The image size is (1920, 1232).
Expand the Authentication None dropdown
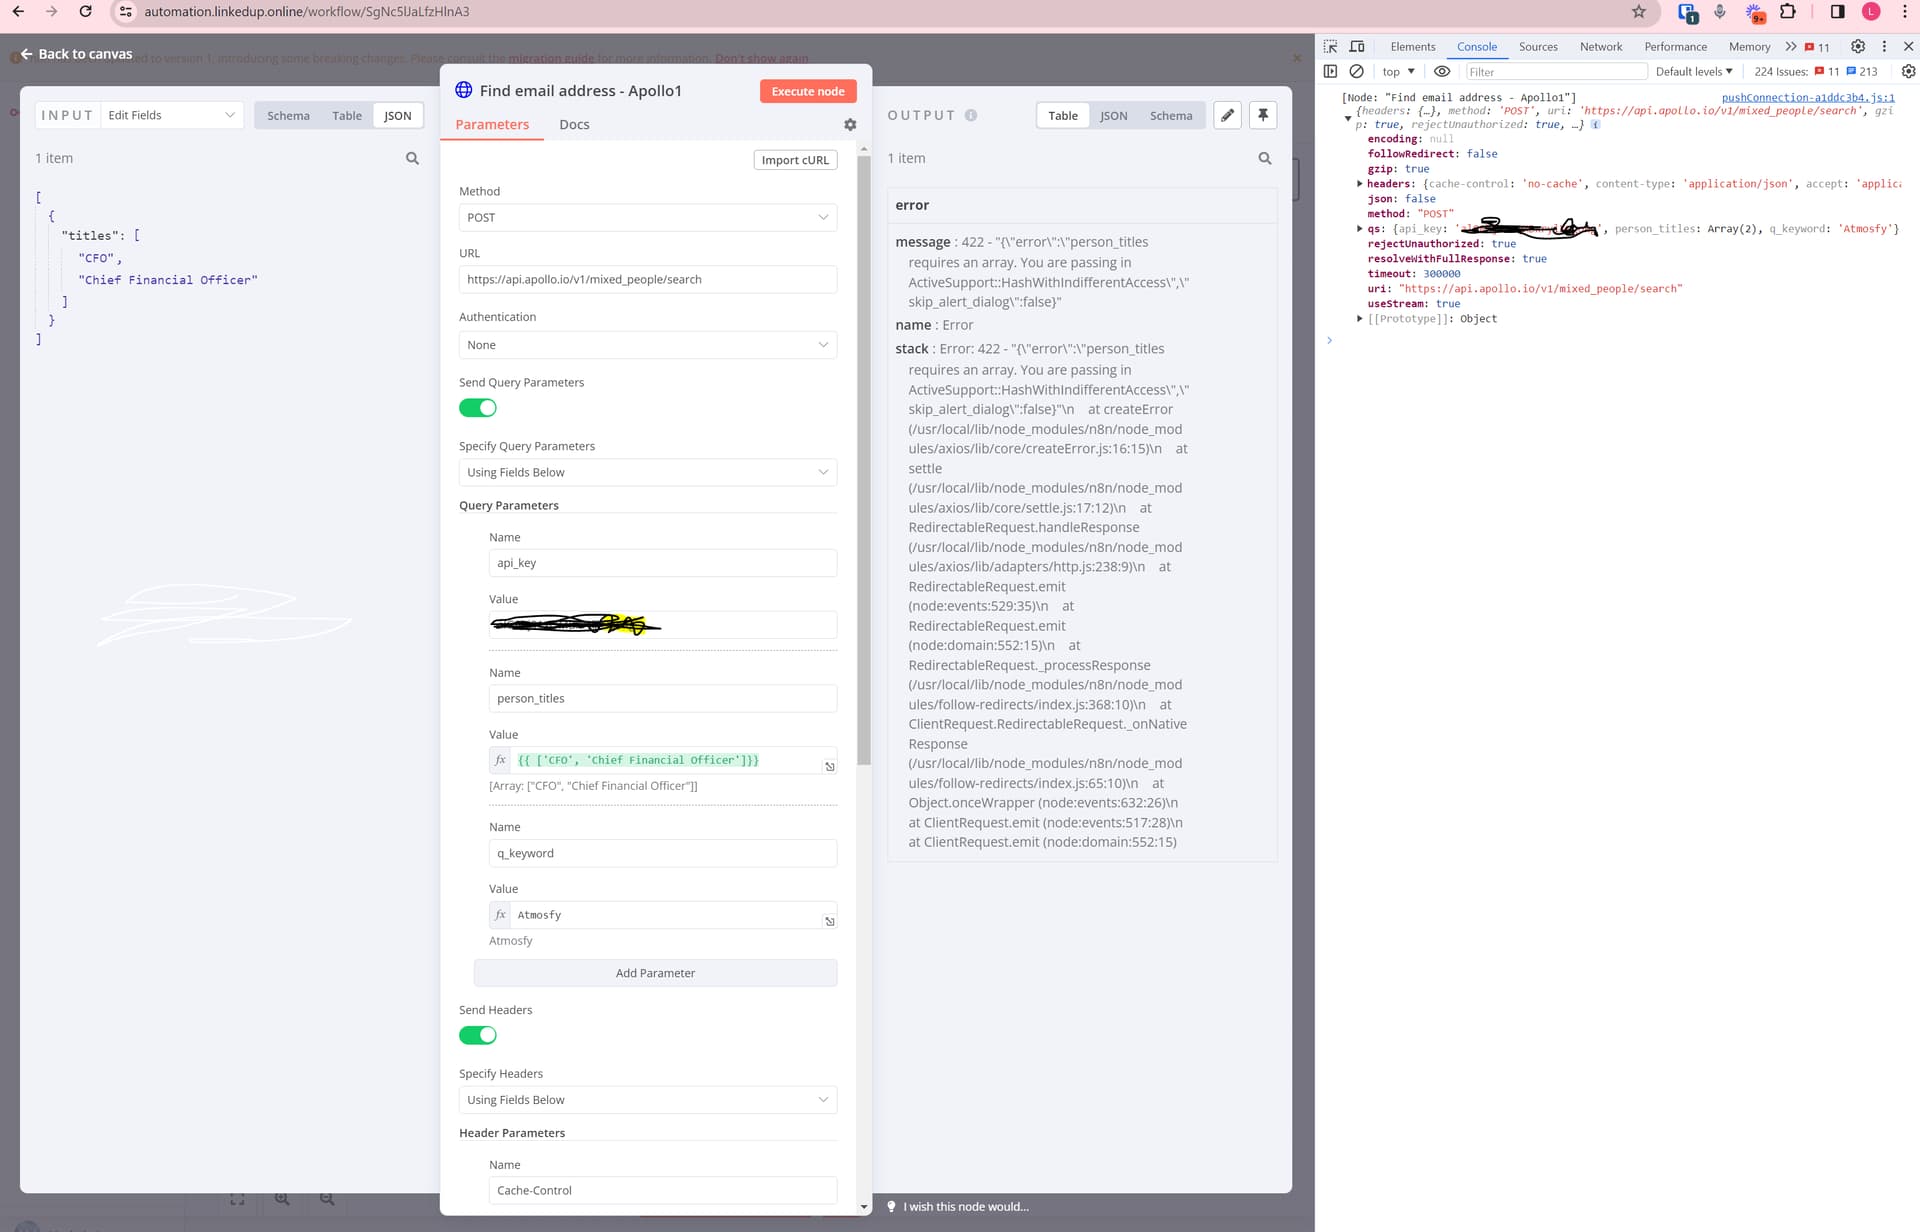pos(648,345)
